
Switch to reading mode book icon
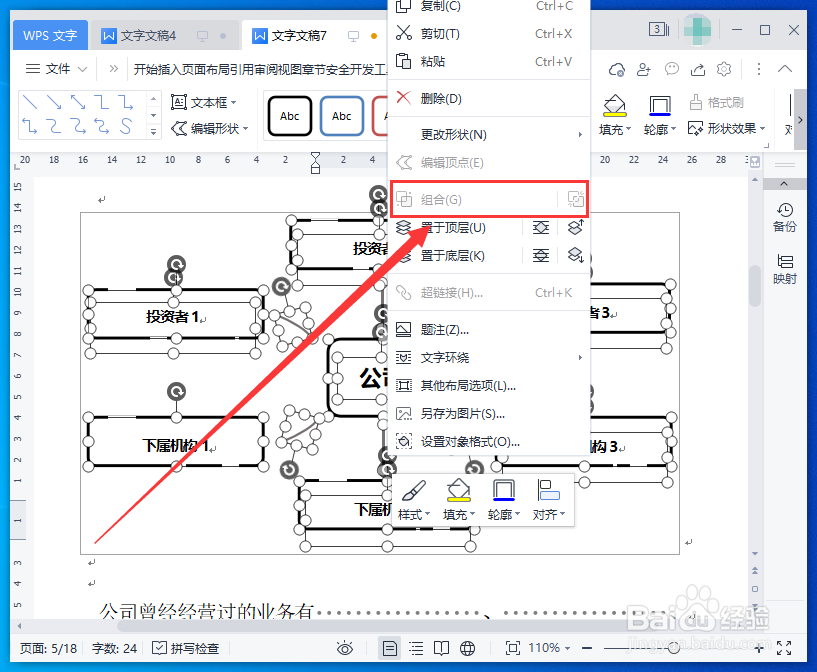pos(441,648)
